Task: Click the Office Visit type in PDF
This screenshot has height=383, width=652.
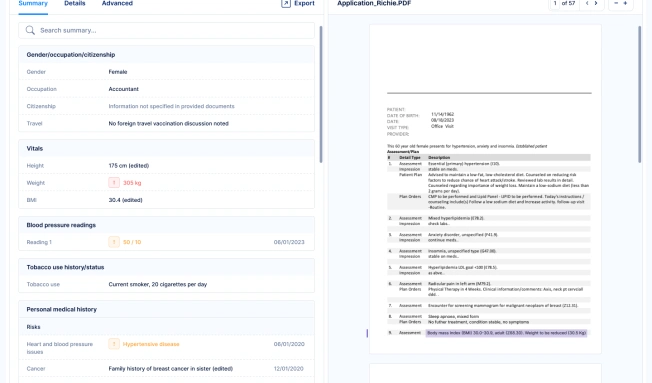Action: (x=442, y=126)
